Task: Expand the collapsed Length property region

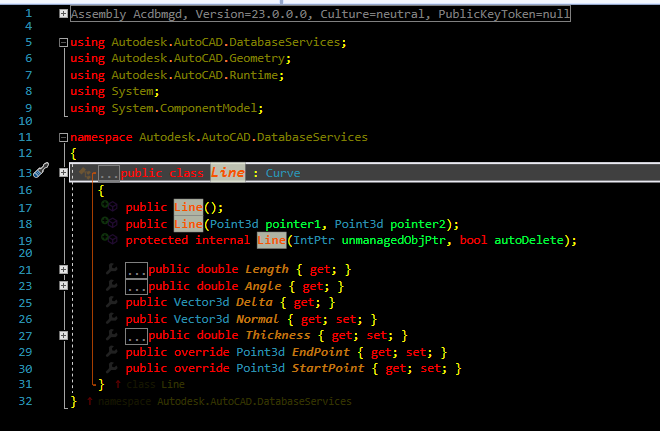Action: pyautogui.click(x=64, y=269)
